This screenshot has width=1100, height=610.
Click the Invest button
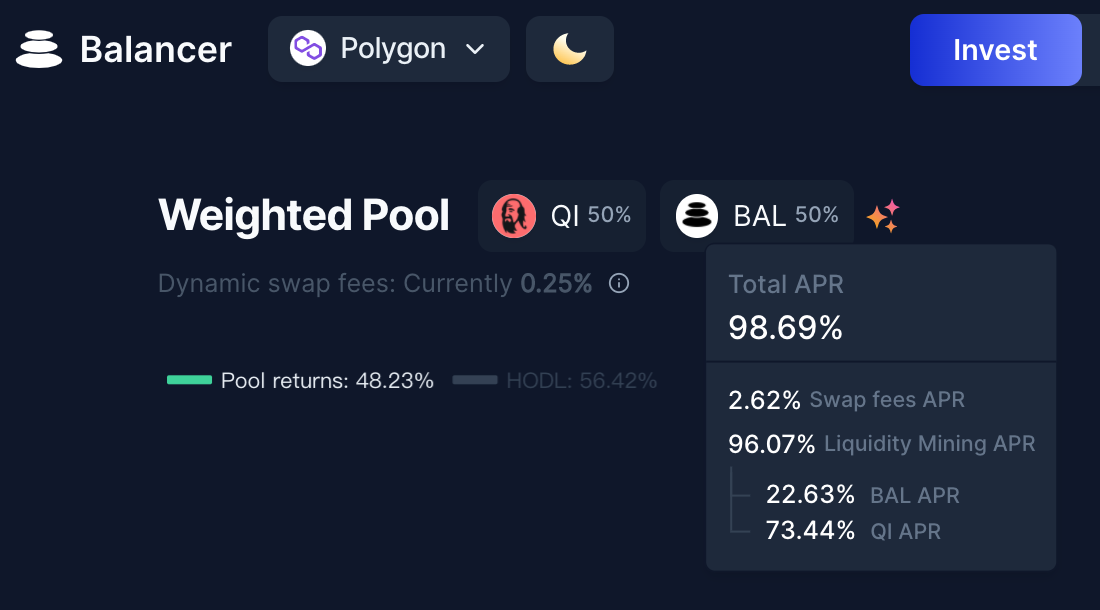995,50
